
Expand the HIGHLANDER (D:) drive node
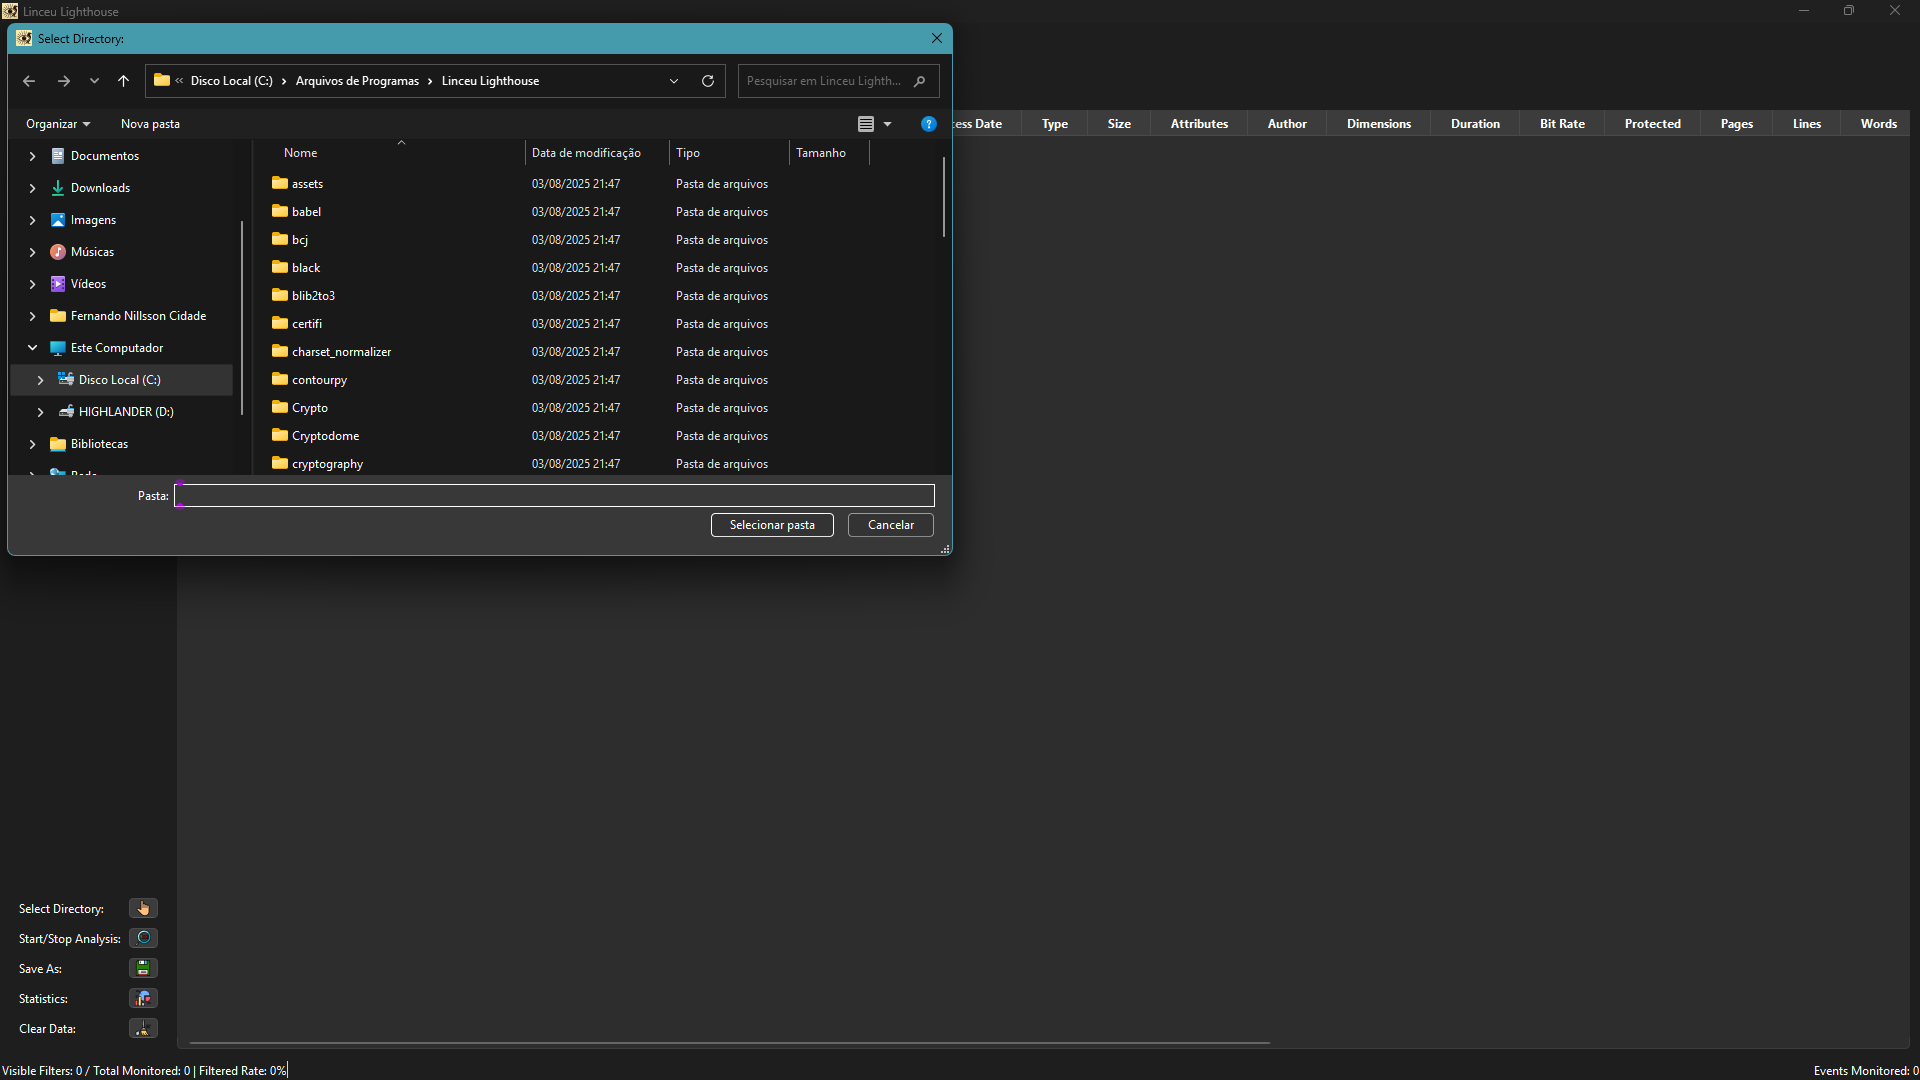(x=40, y=412)
